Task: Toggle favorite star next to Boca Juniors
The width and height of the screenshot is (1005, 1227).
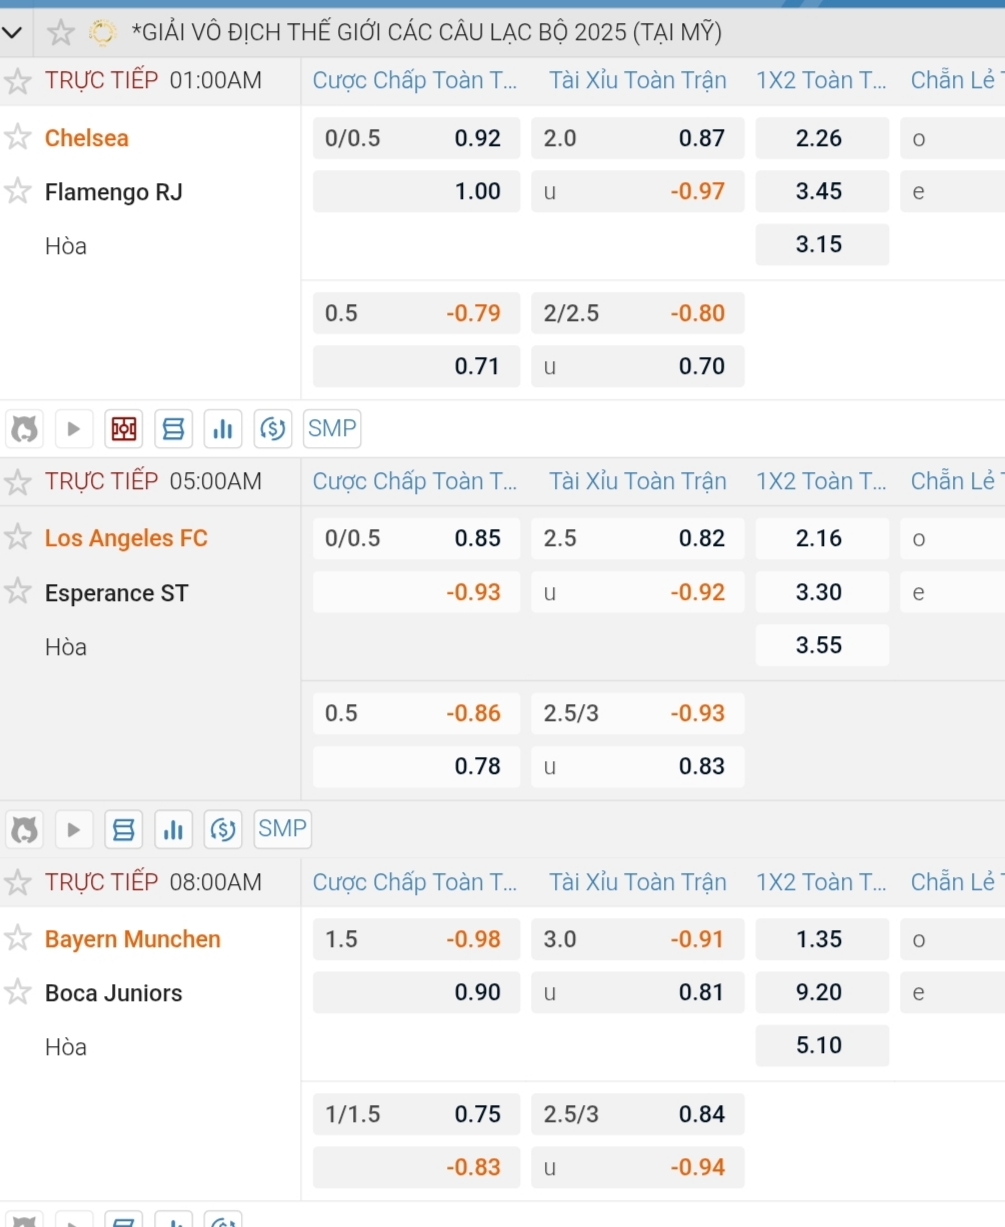Action: tap(18, 992)
